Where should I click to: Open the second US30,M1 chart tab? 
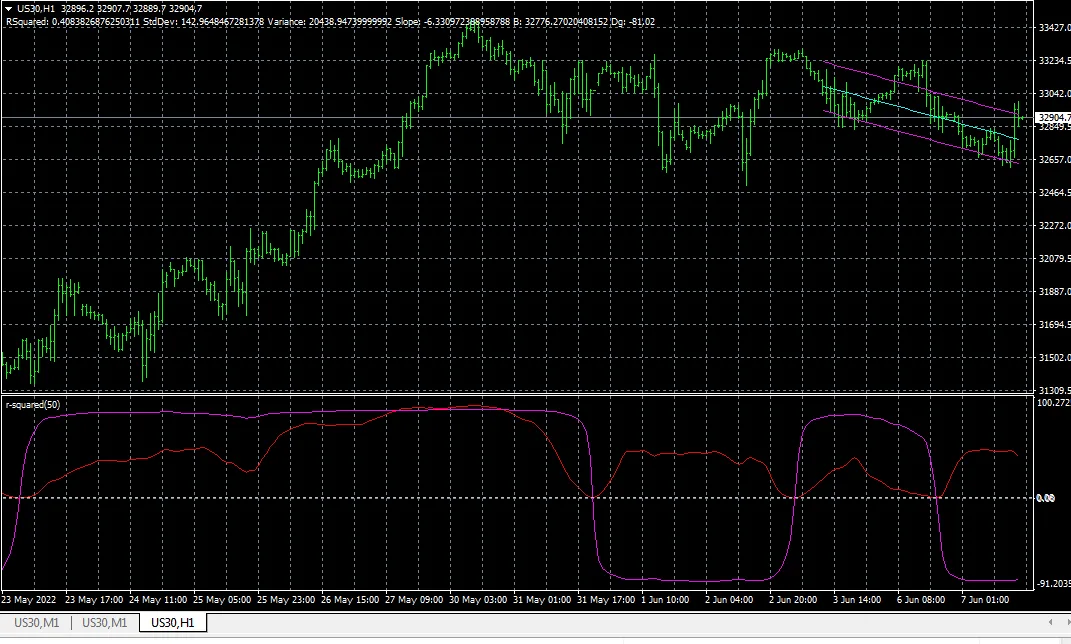(104, 623)
